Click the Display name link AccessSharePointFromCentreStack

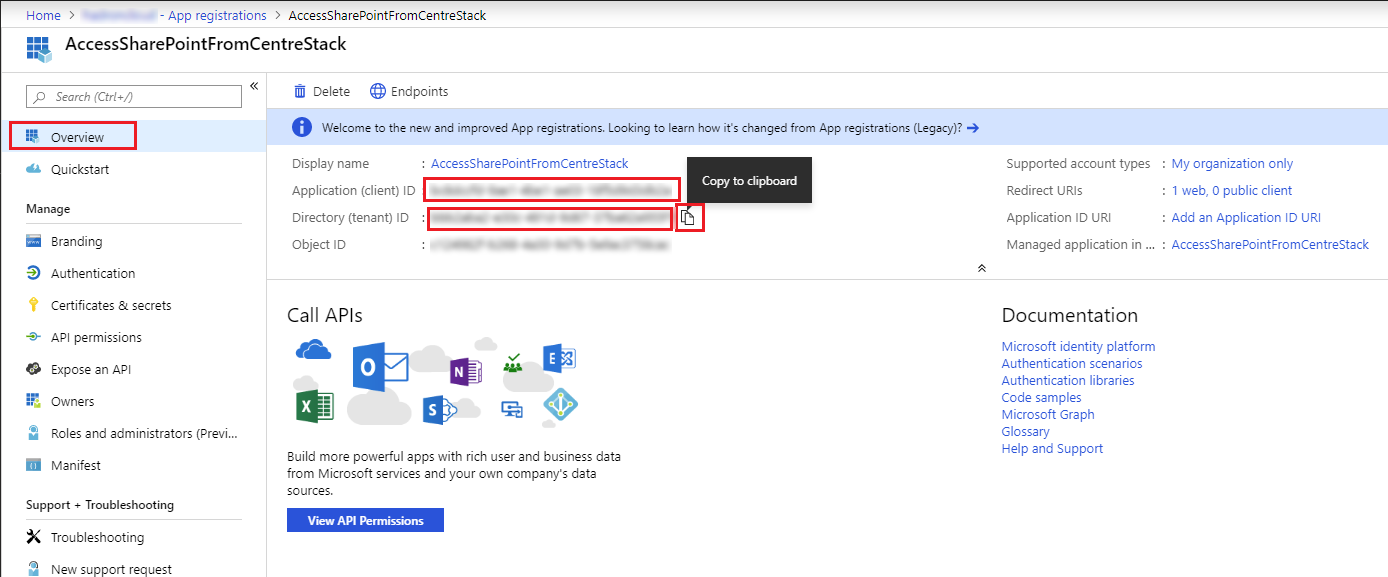(530, 163)
